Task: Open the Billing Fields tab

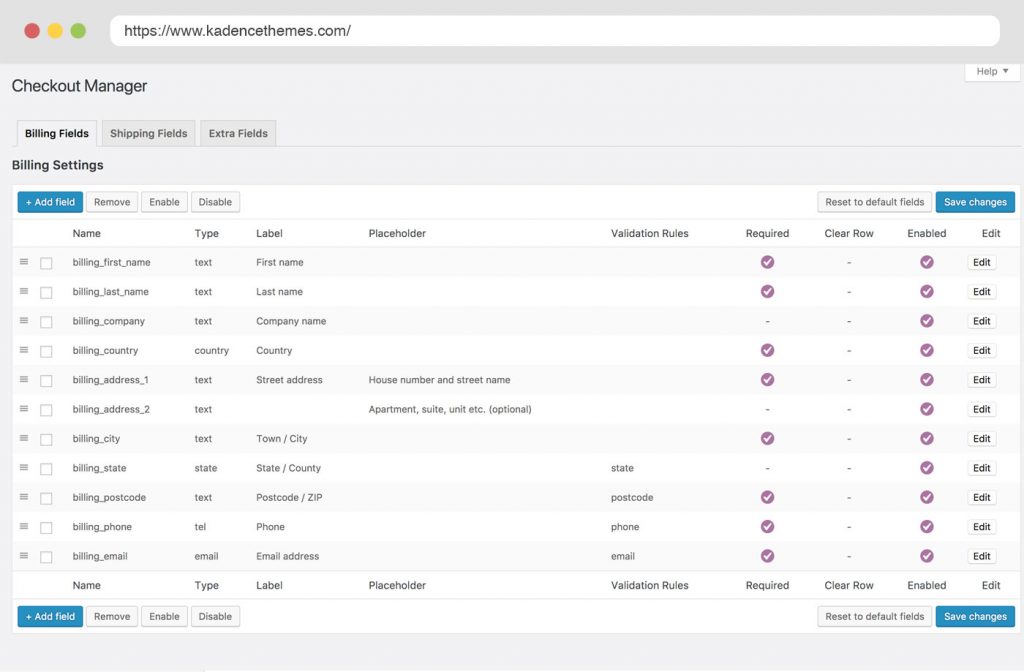Action: (x=57, y=133)
